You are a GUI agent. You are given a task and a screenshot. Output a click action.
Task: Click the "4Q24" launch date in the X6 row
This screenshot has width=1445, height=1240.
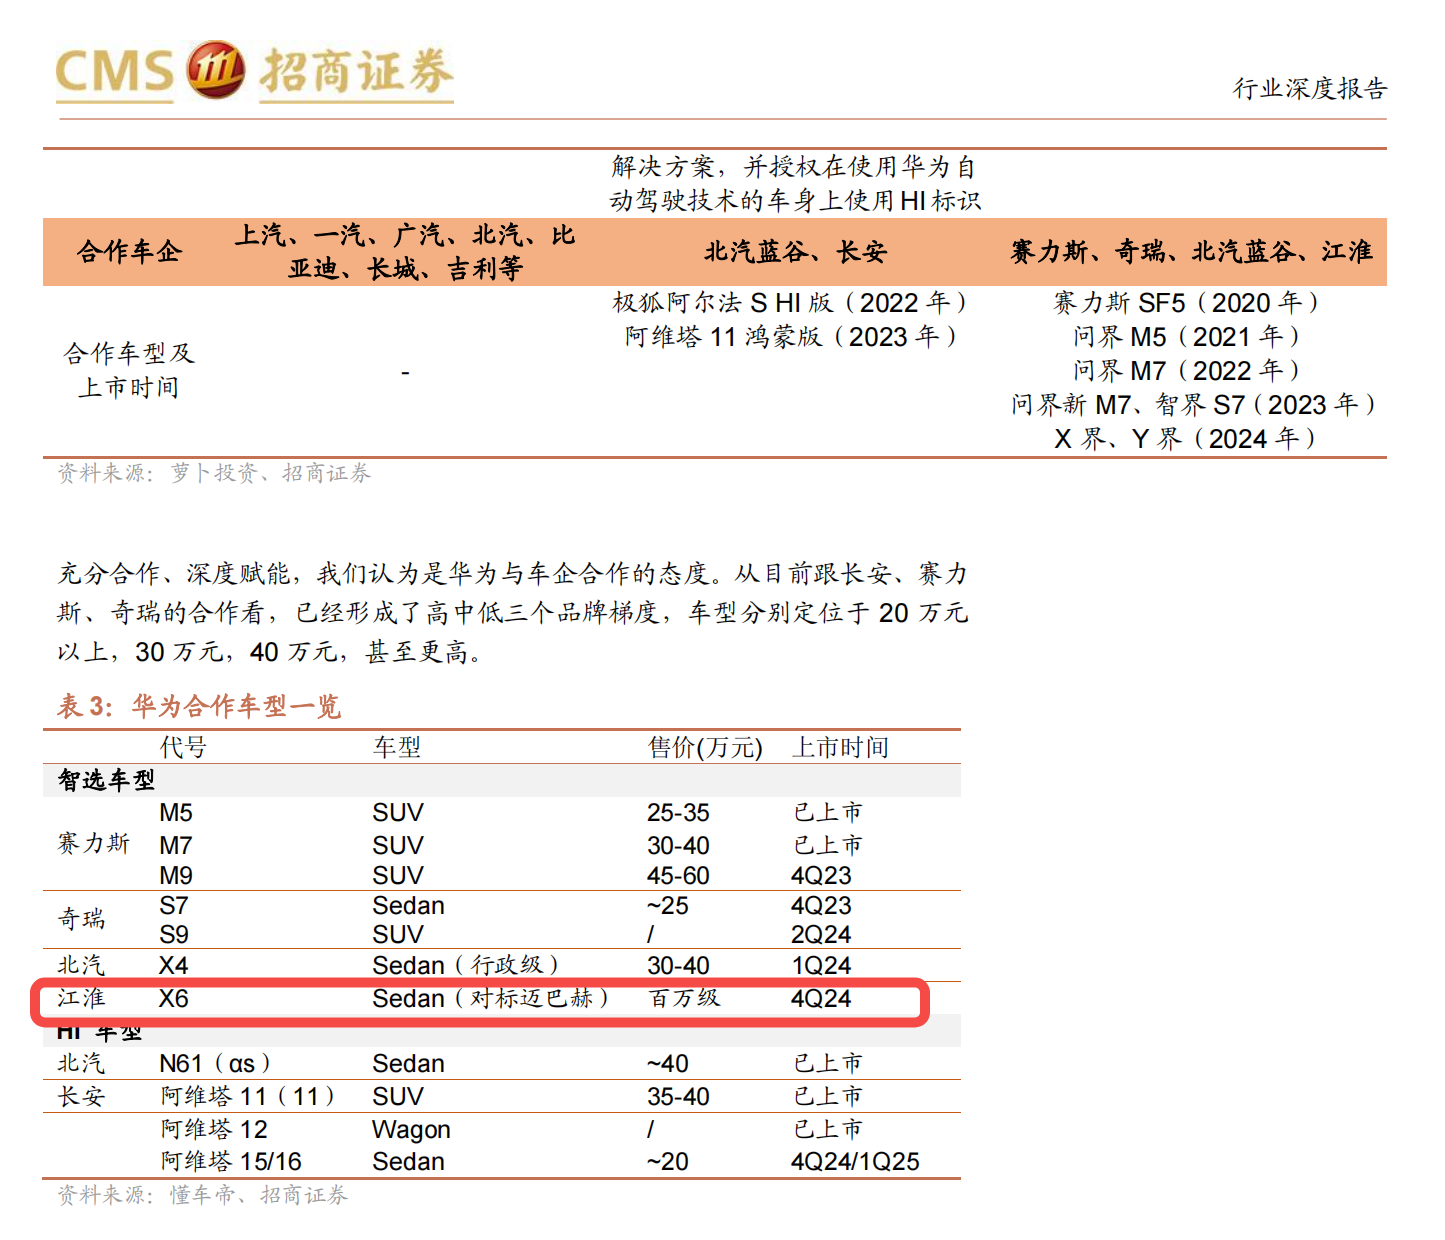point(821,998)
